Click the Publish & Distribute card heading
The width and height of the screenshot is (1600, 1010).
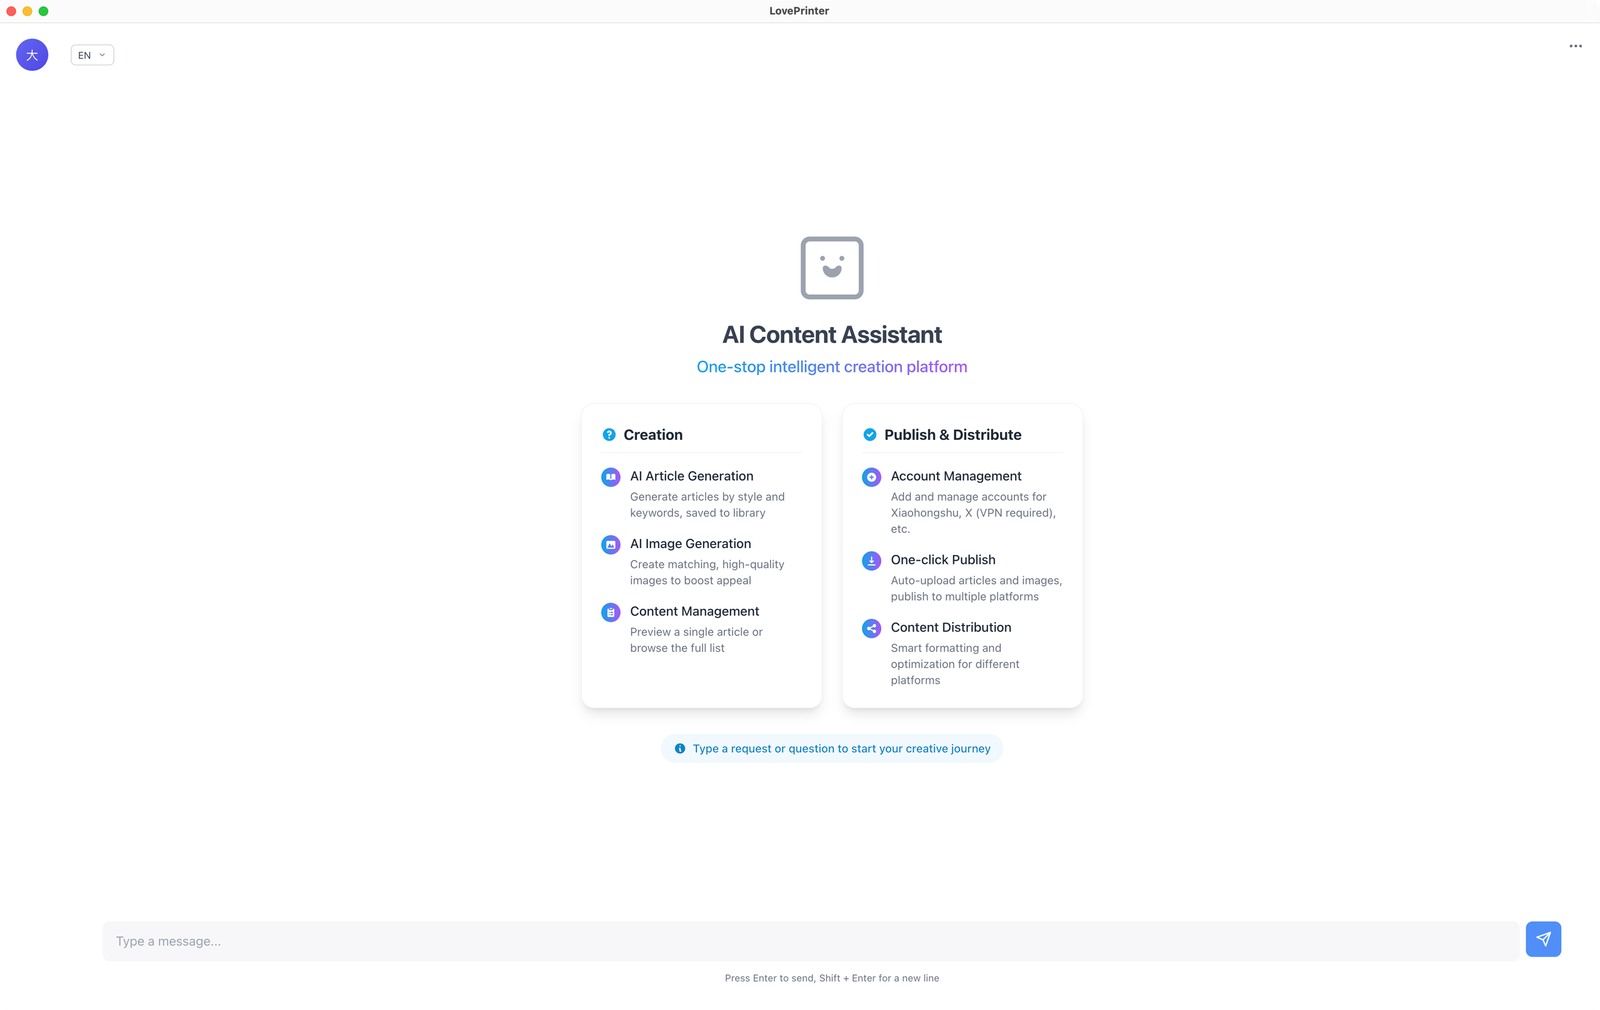pyautogui.click(x=953, y=435)
